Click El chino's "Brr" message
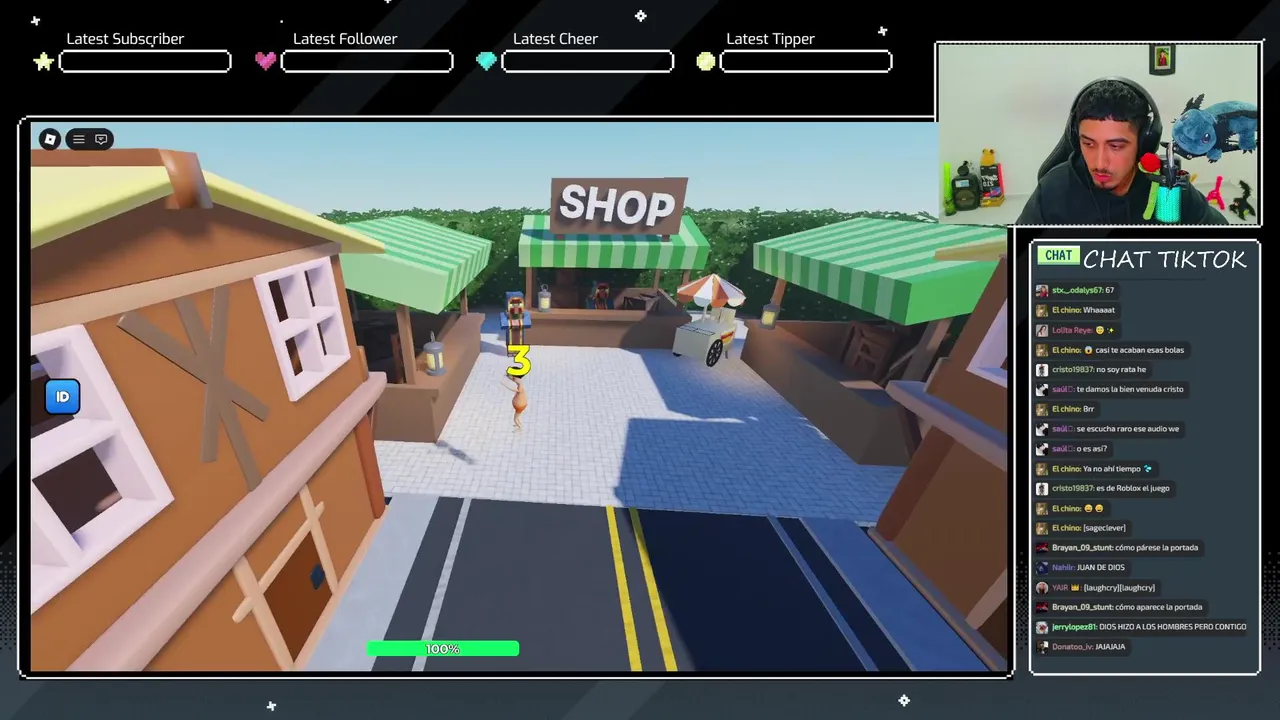Image resolution: width=1280 pixels, height=720 pixels. [x=1089, y=409]
